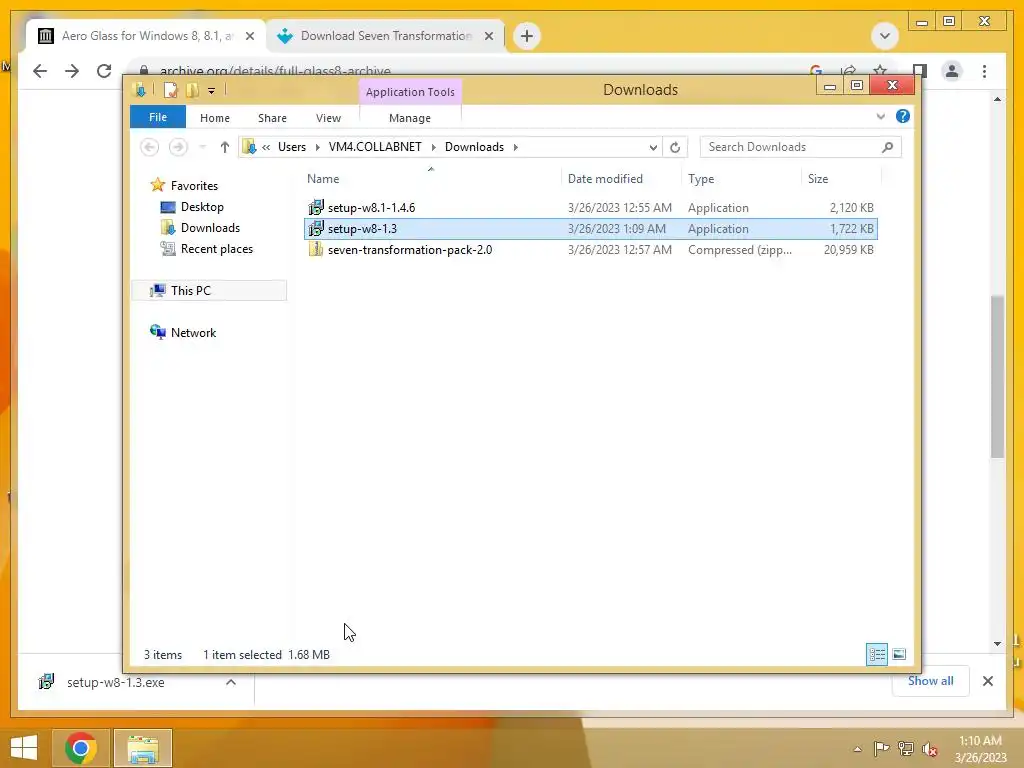Click Show all downloads in Chrome
This screenshot has height=768, width=1024.
[x=931, y=680]
